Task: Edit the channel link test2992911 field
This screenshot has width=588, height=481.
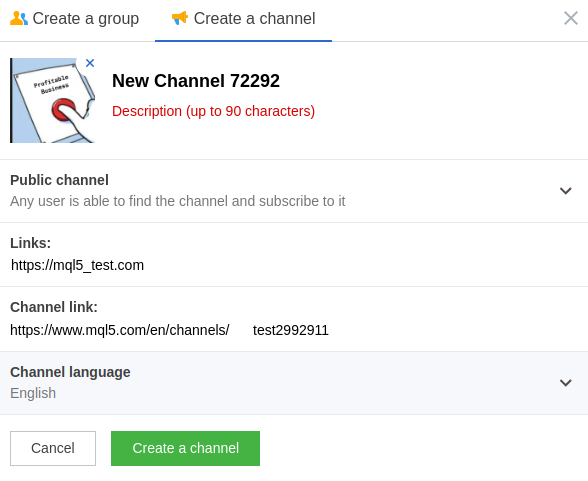Action: click(x=291, y=330)
